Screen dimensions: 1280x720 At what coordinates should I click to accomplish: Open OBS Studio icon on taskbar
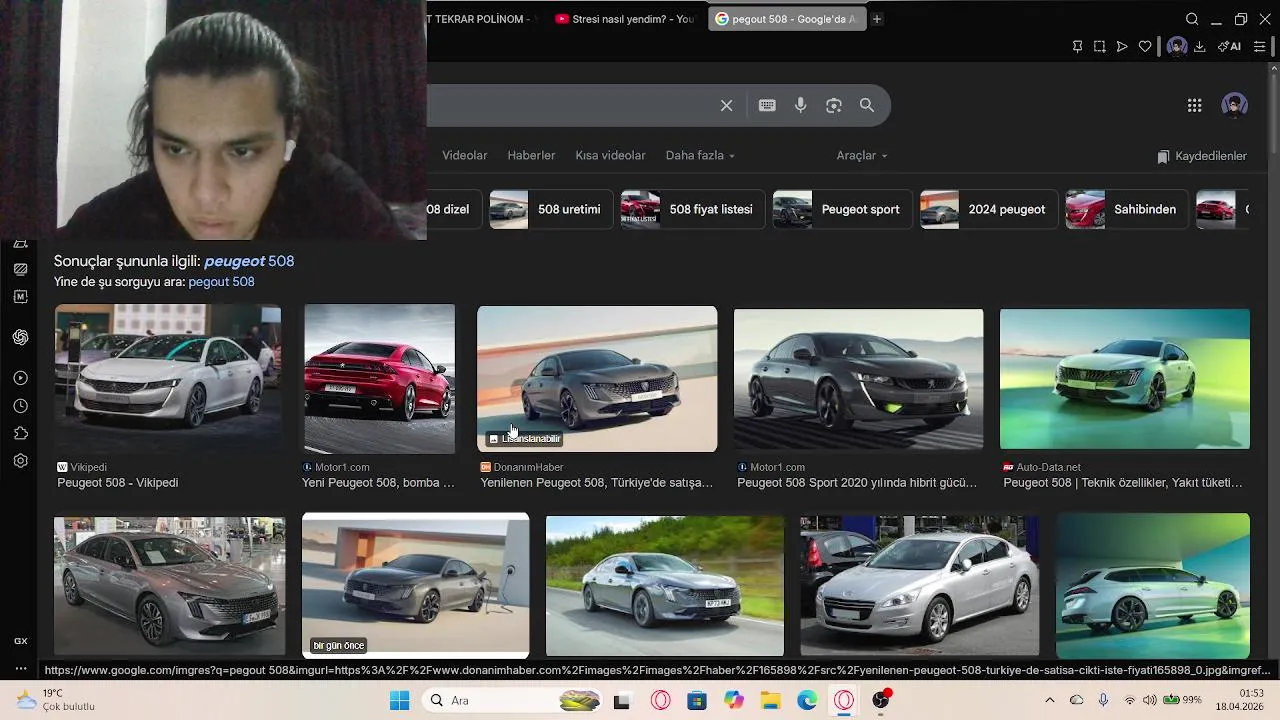881,700
